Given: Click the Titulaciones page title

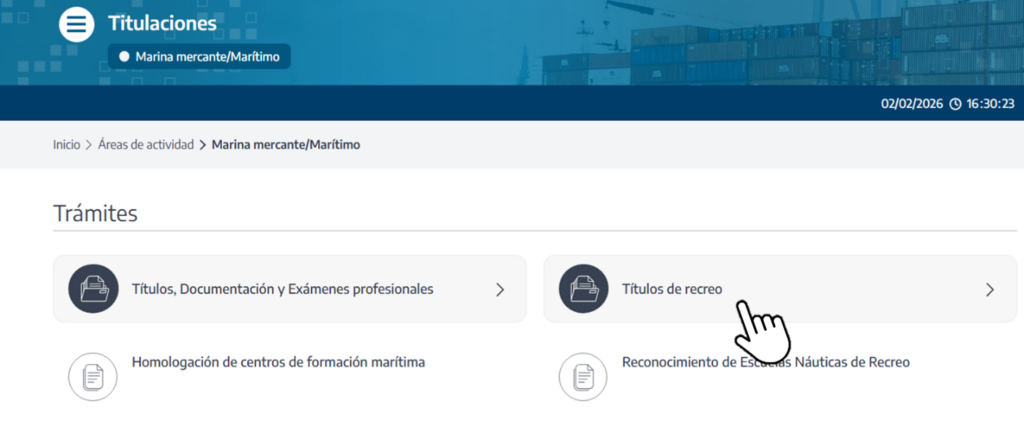Looking at the screenshot, I should coord(161,22).
